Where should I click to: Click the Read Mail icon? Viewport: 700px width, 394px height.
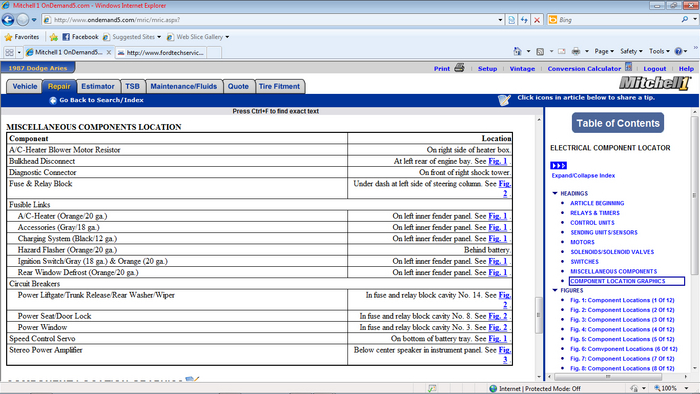(562, 51)
